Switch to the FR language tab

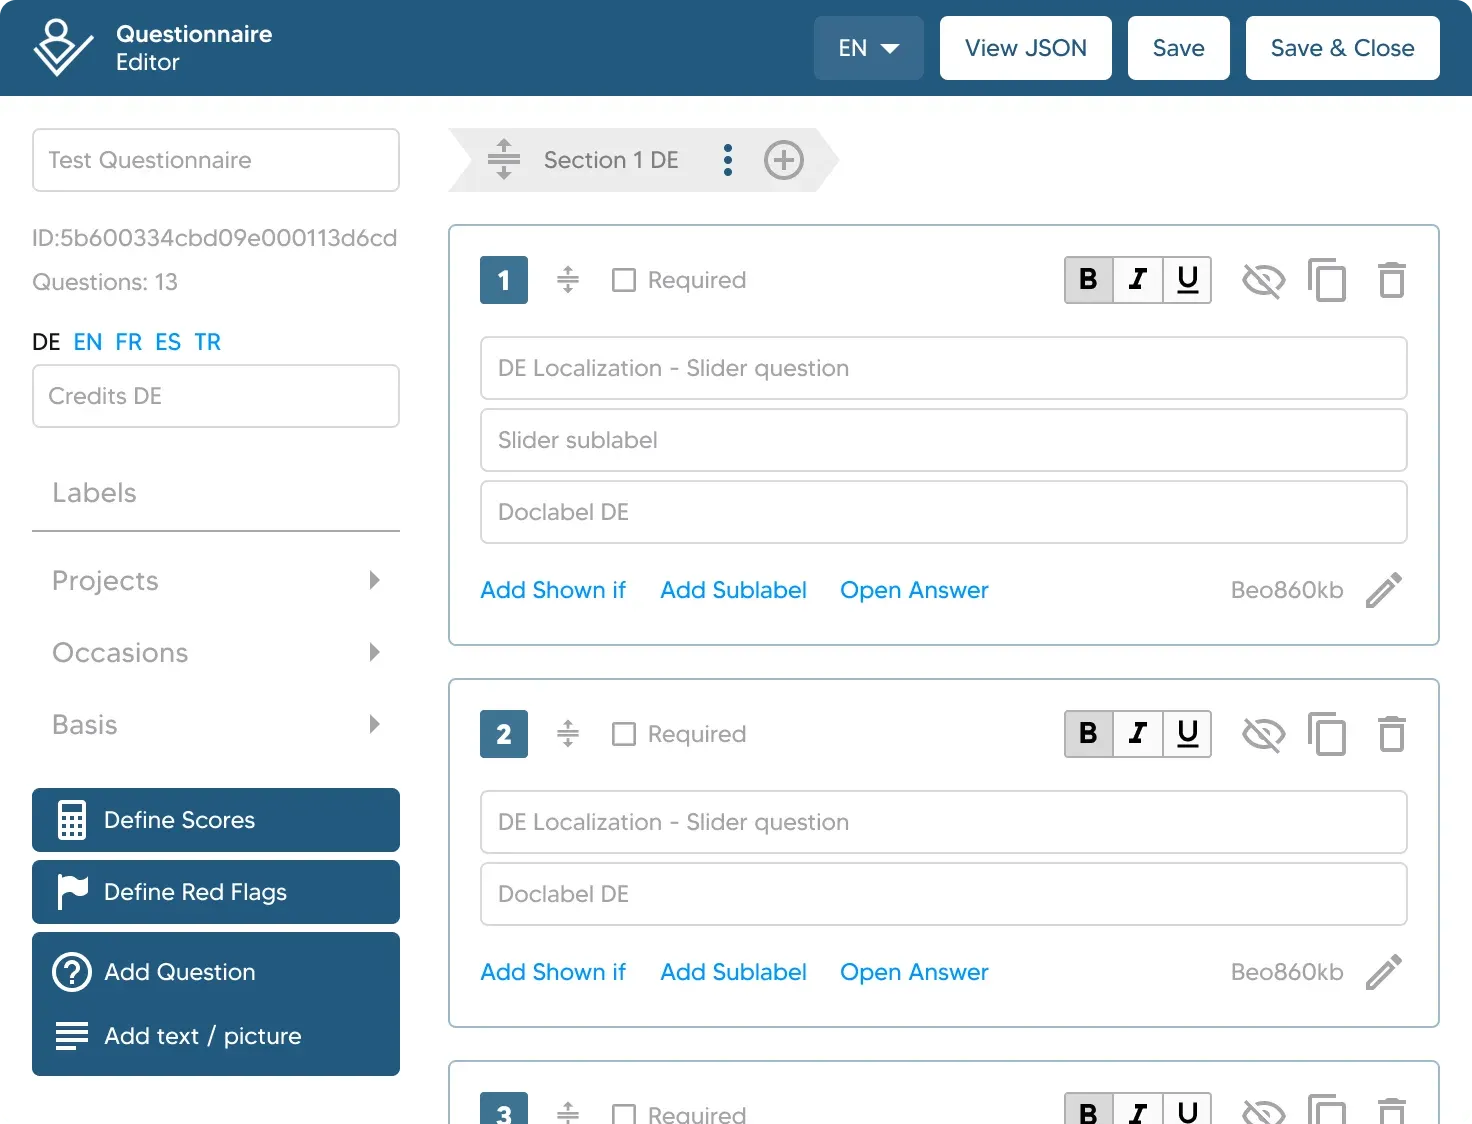point(128,342)
